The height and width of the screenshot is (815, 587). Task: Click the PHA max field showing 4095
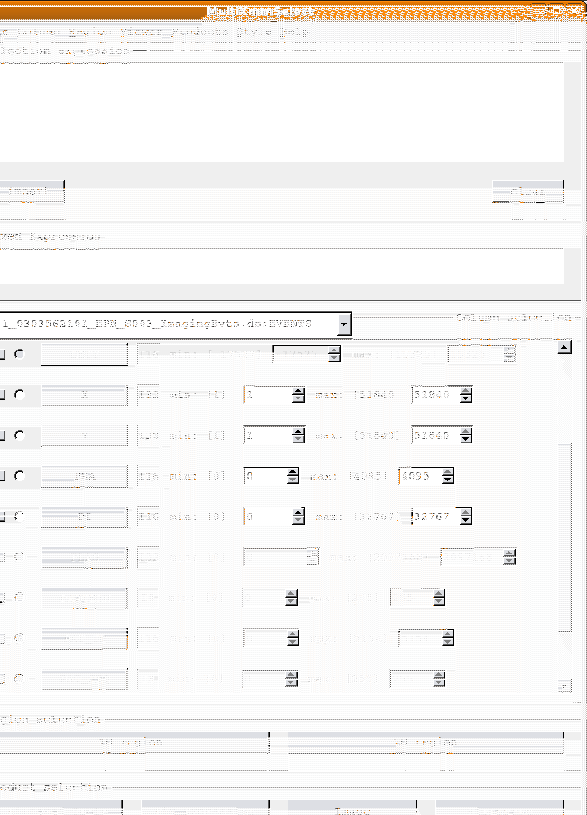pos(420,476)
